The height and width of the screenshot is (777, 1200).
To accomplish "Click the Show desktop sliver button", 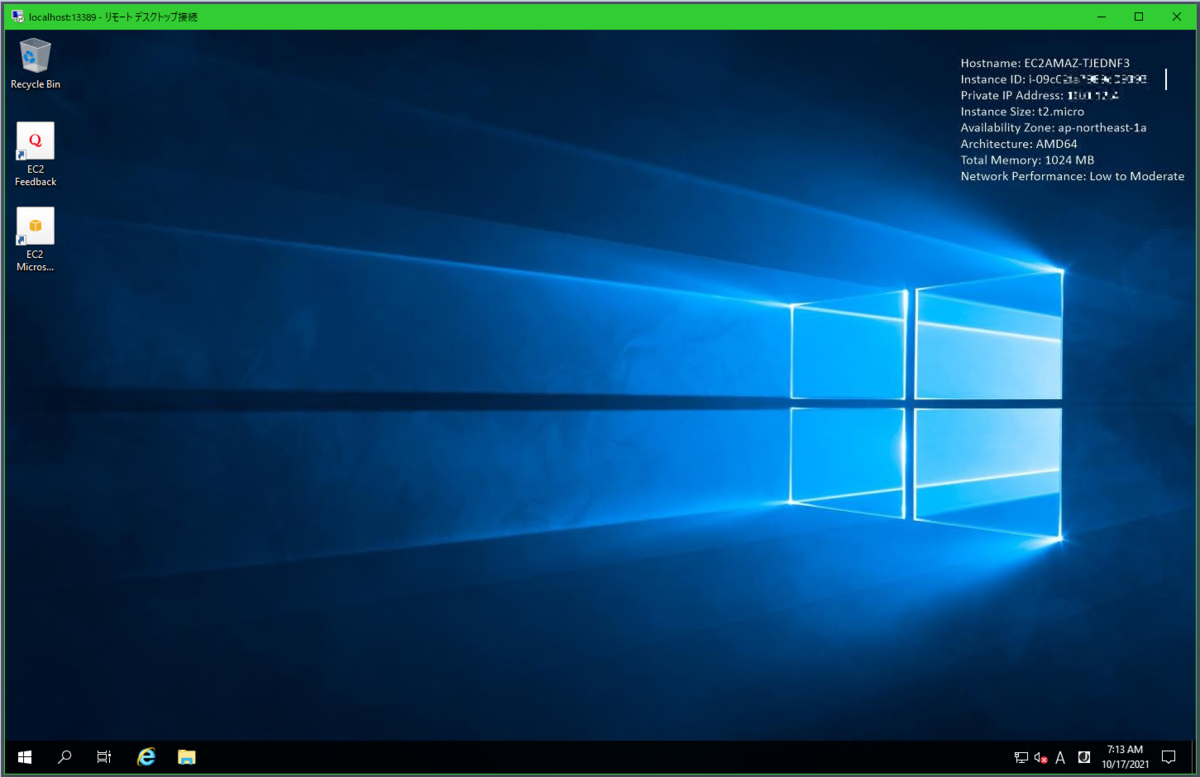I will [1193, 757].
